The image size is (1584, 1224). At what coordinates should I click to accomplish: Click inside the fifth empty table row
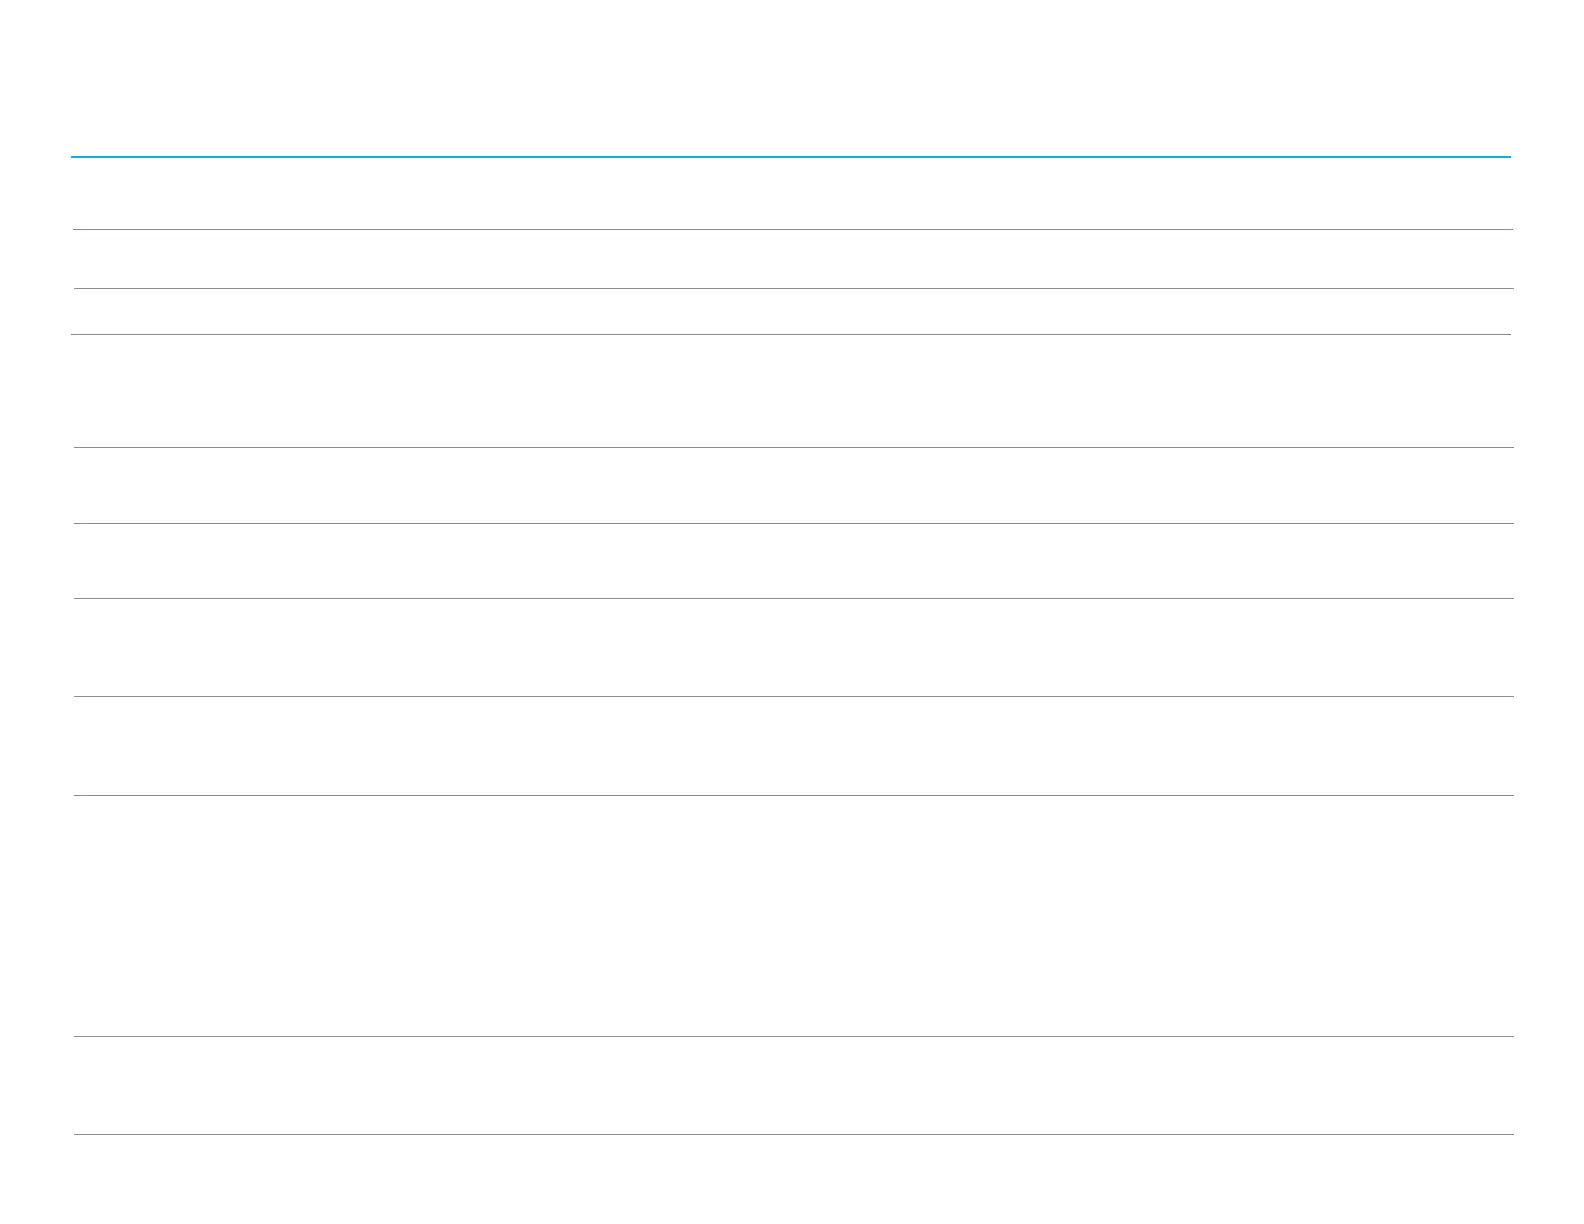click(790, 485)
